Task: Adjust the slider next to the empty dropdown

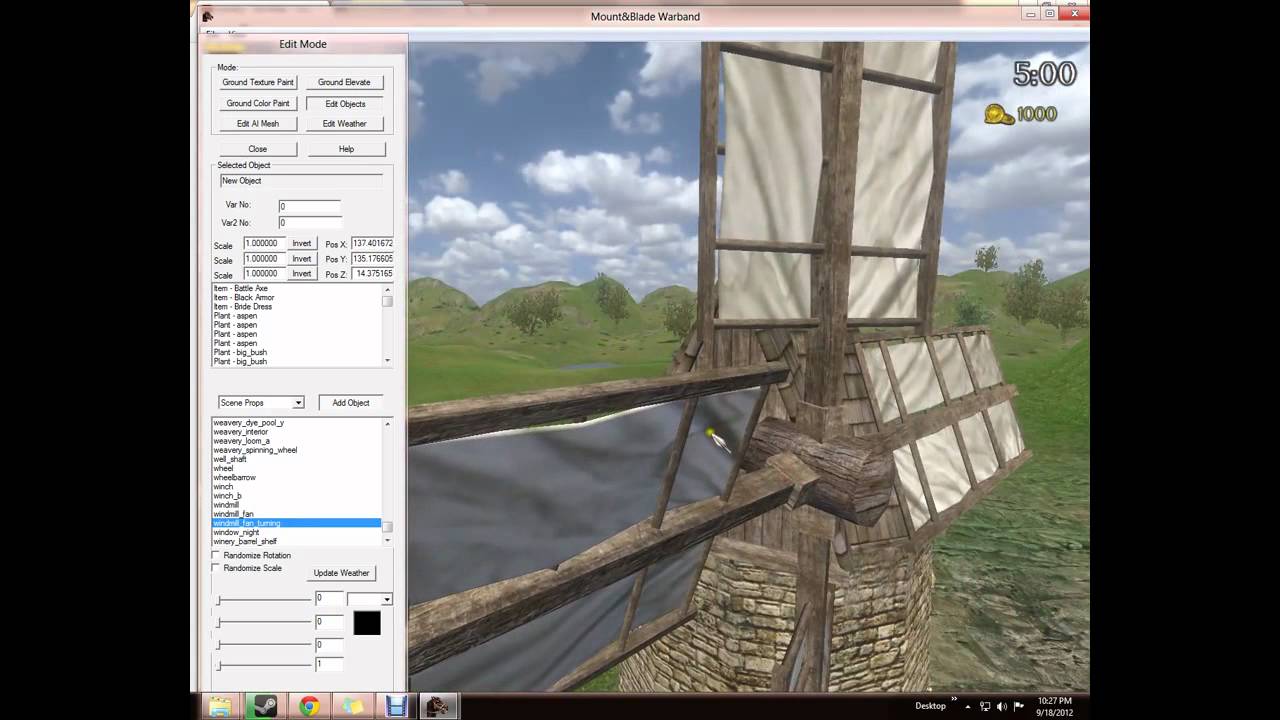Action: point(265,600)
